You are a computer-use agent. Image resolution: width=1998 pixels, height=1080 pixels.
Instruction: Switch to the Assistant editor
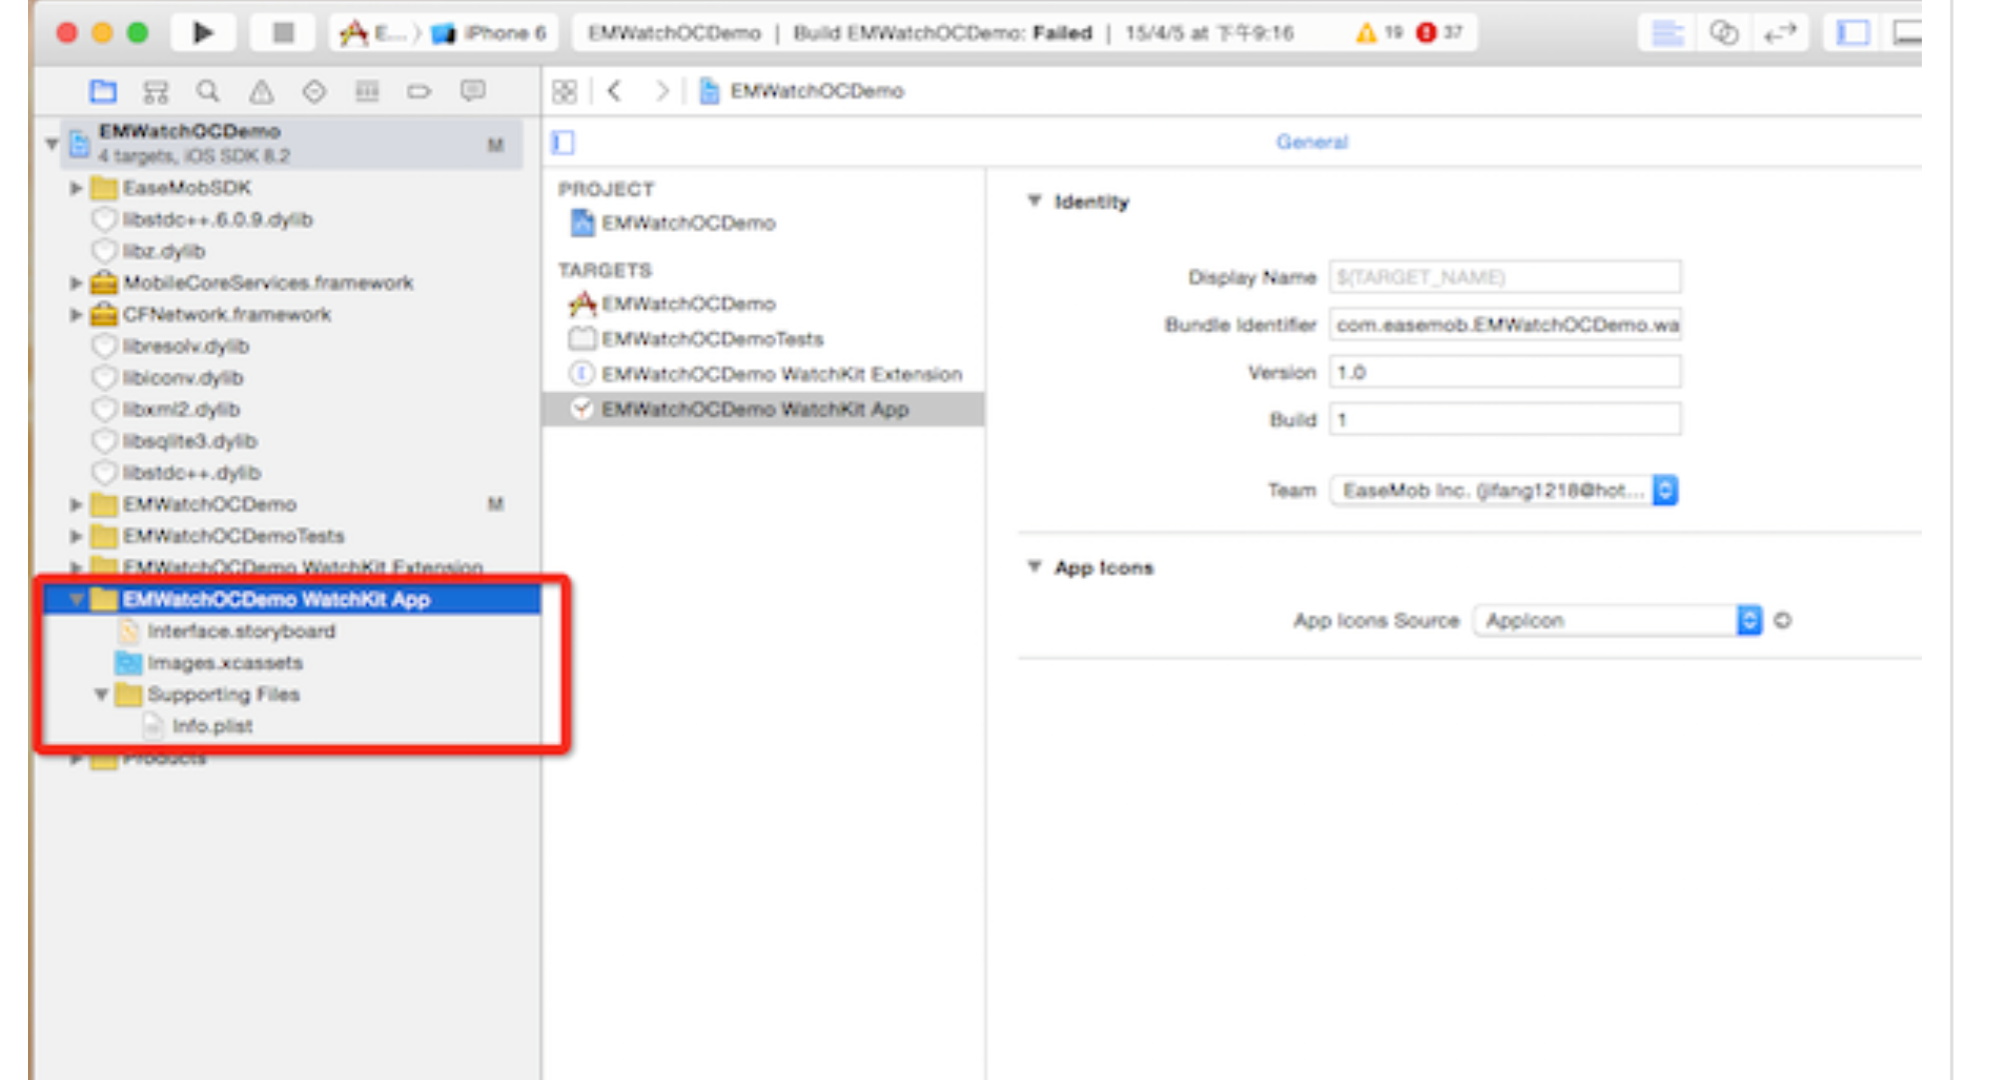(x=1723, y=33)
